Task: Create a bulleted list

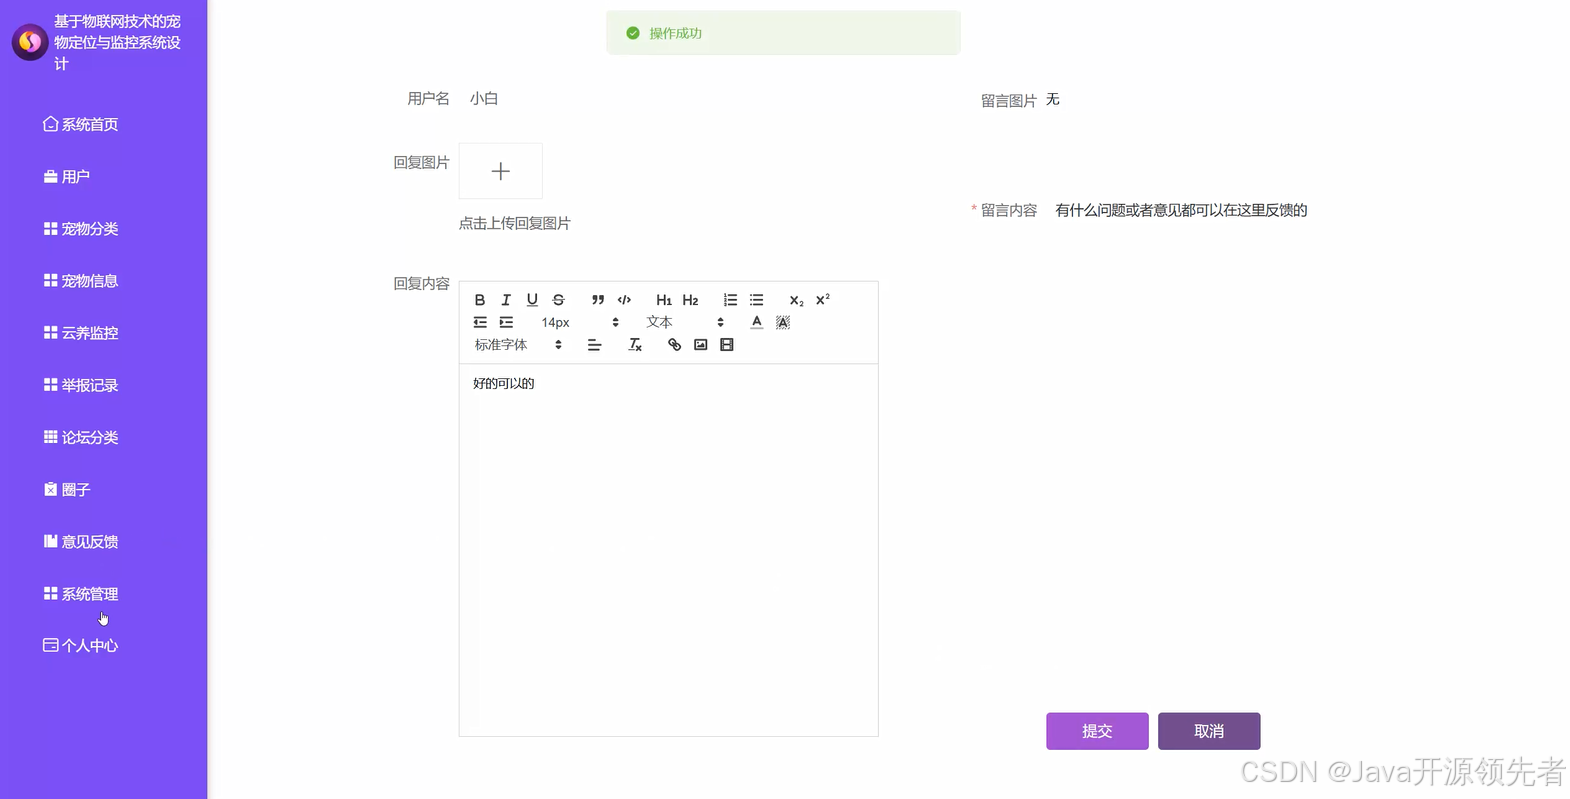Action: pyautogui.click(x=757, y=300)
